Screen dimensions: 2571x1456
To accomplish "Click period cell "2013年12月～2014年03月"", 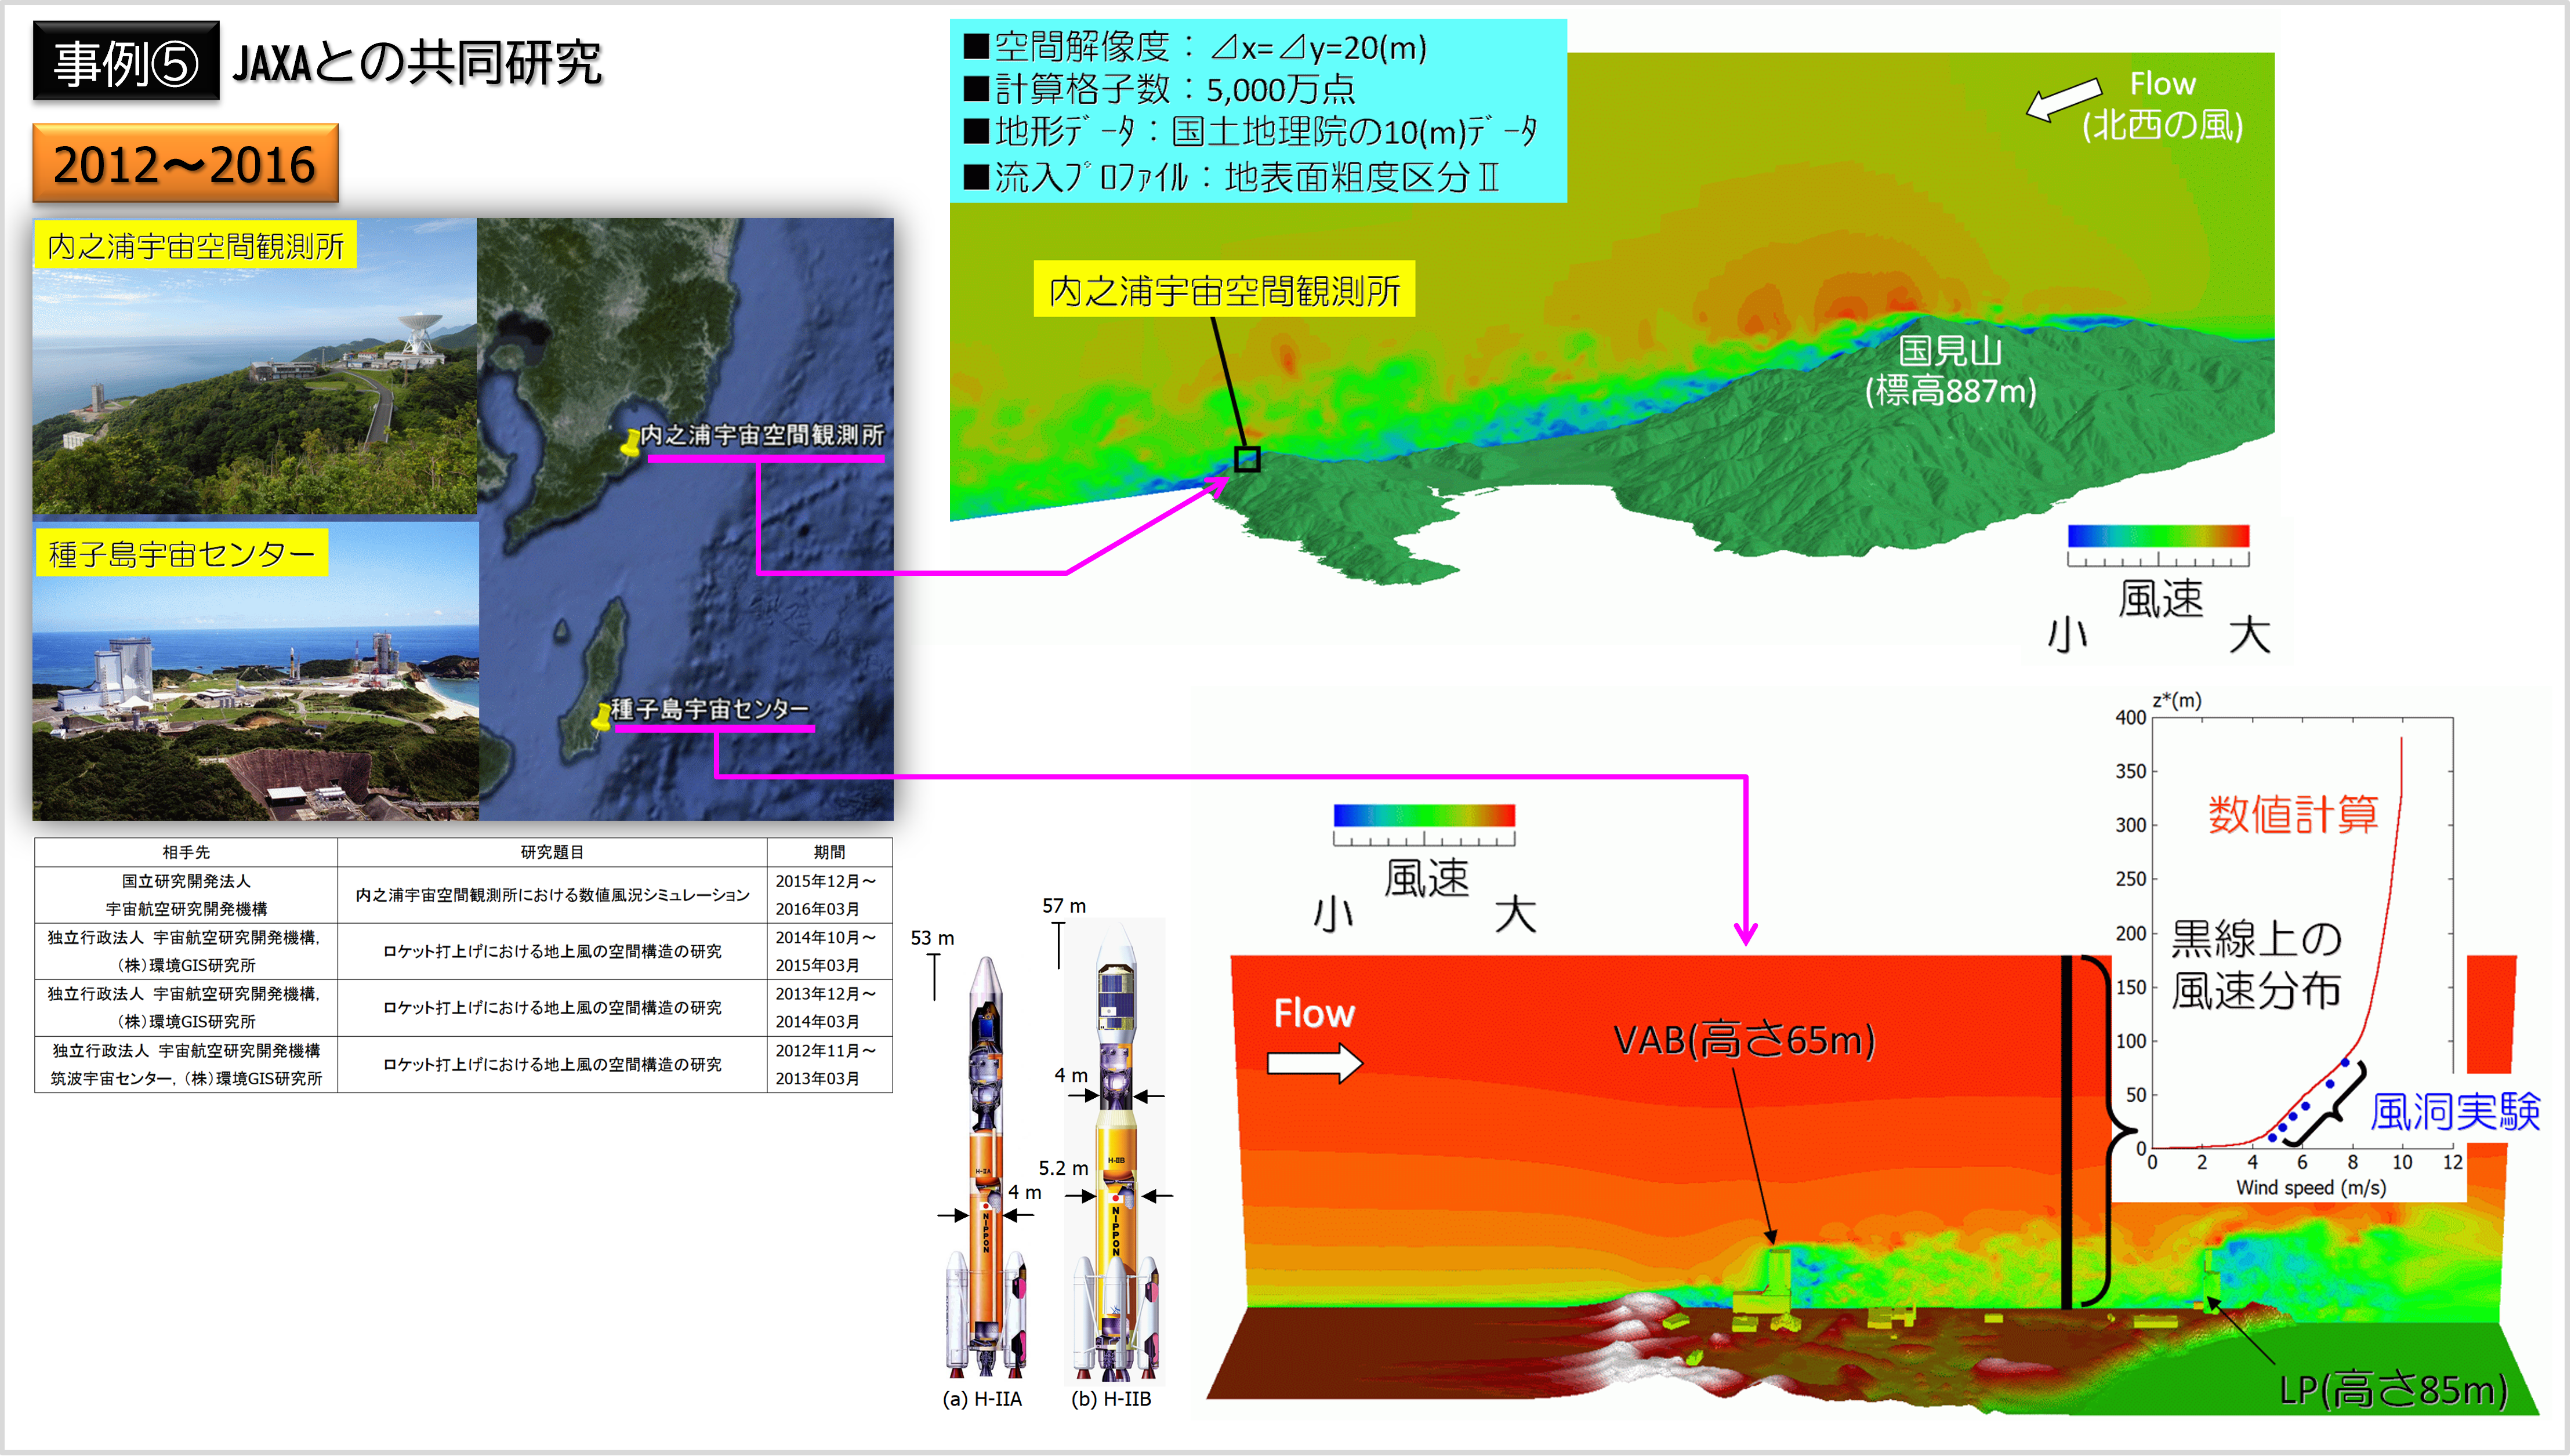I will point(829,1008).
